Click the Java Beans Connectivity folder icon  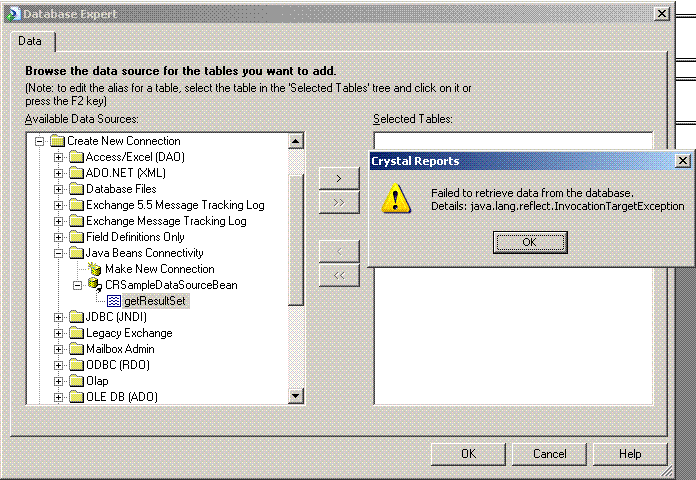coord(76,253)
